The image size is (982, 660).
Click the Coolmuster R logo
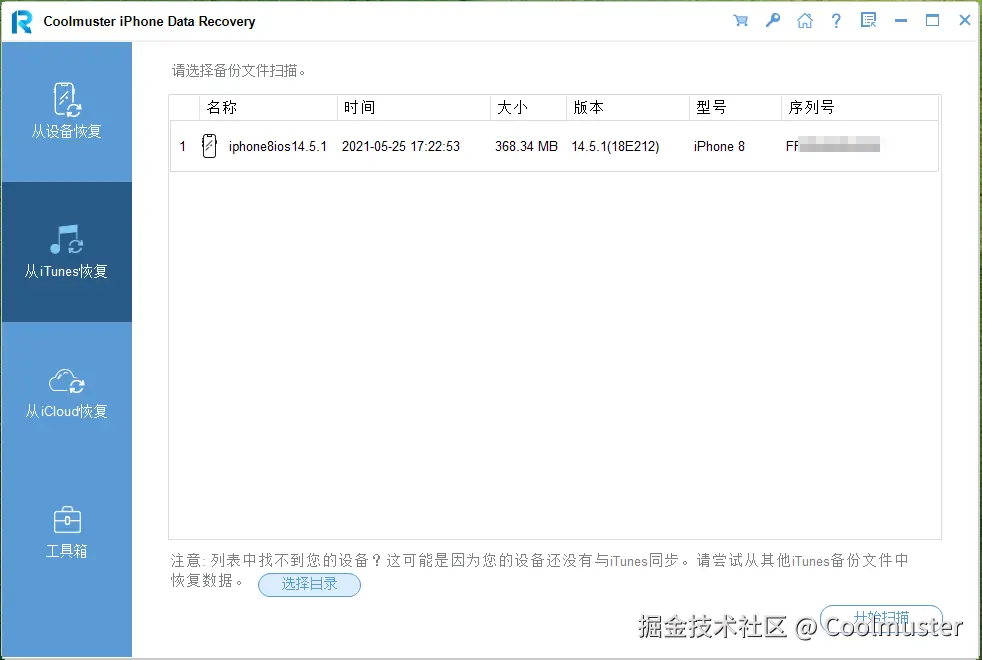click(x=21, y=20)
